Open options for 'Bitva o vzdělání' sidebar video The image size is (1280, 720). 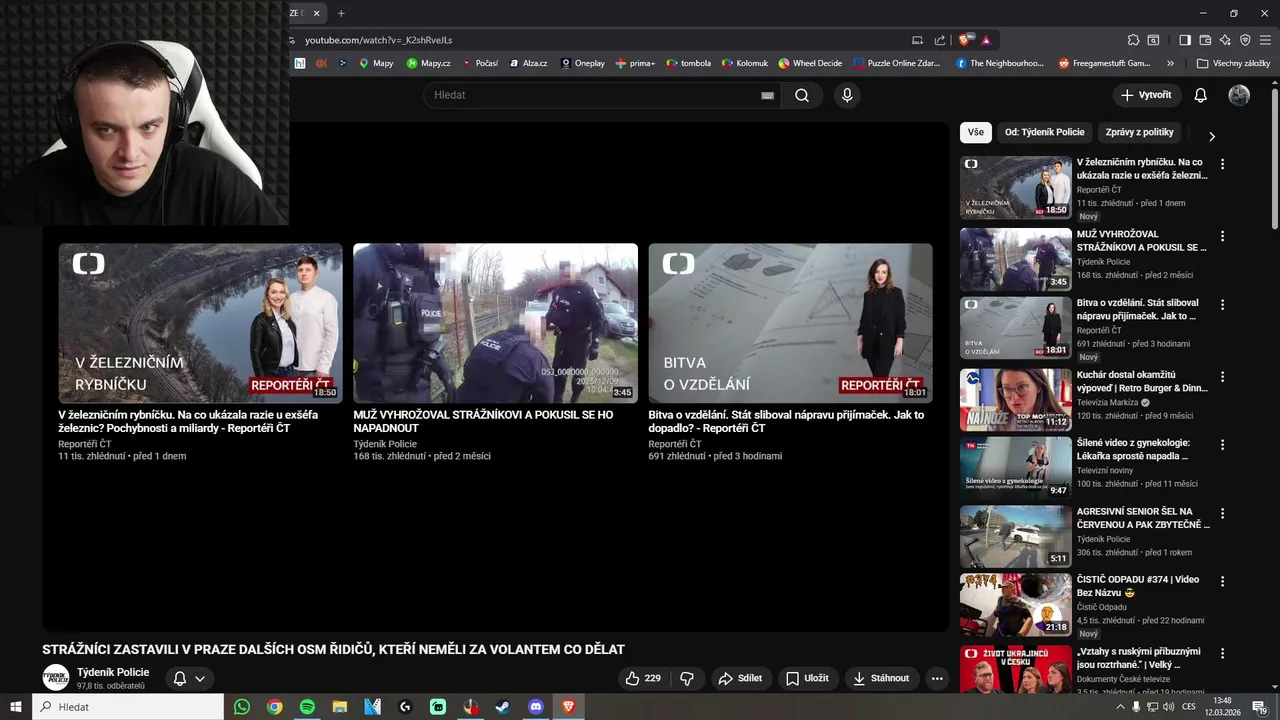coord(1222,304)
